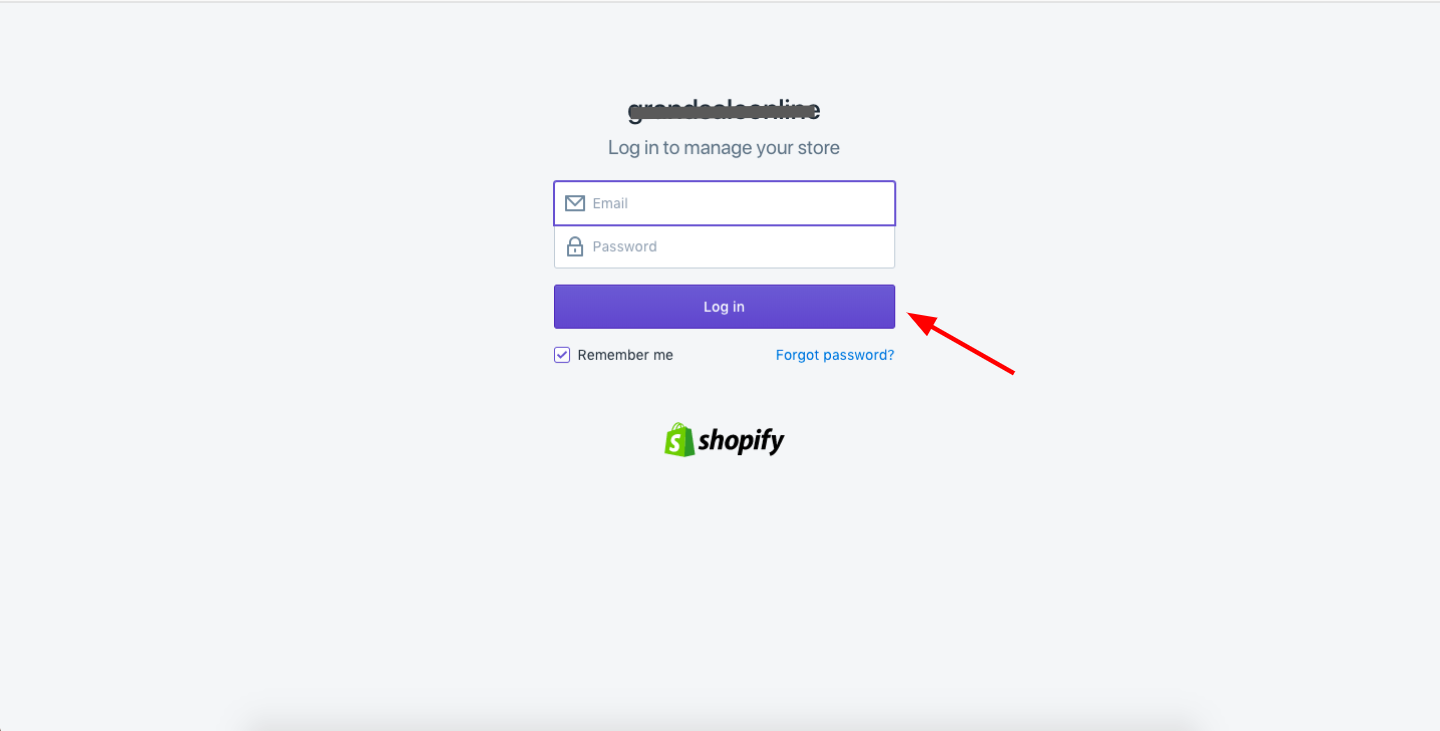Focus the Email input field

[x=724, y=203]
